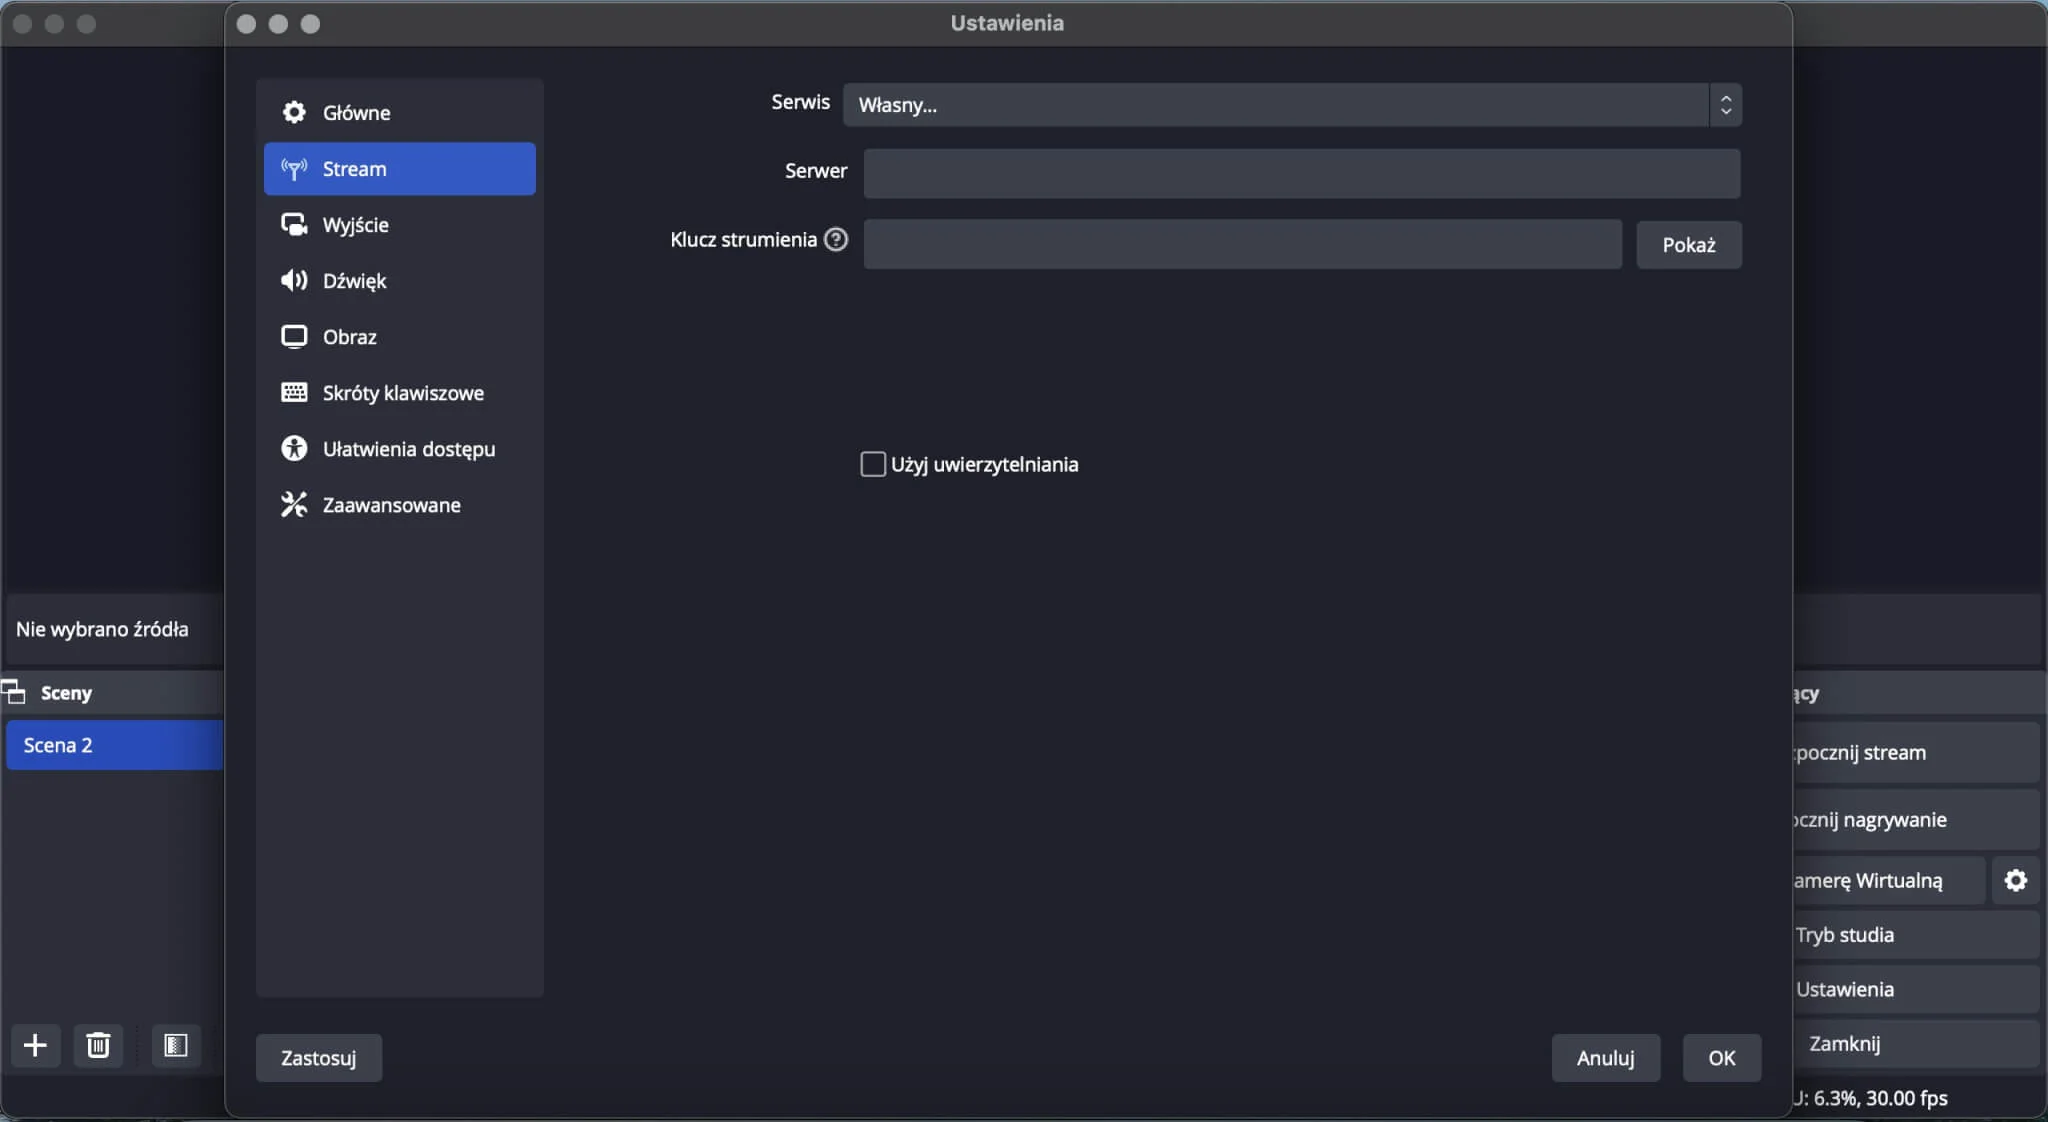Expand the Sceny panel header
Viewport: 2048px width, 1122px height.
[65, 692]
